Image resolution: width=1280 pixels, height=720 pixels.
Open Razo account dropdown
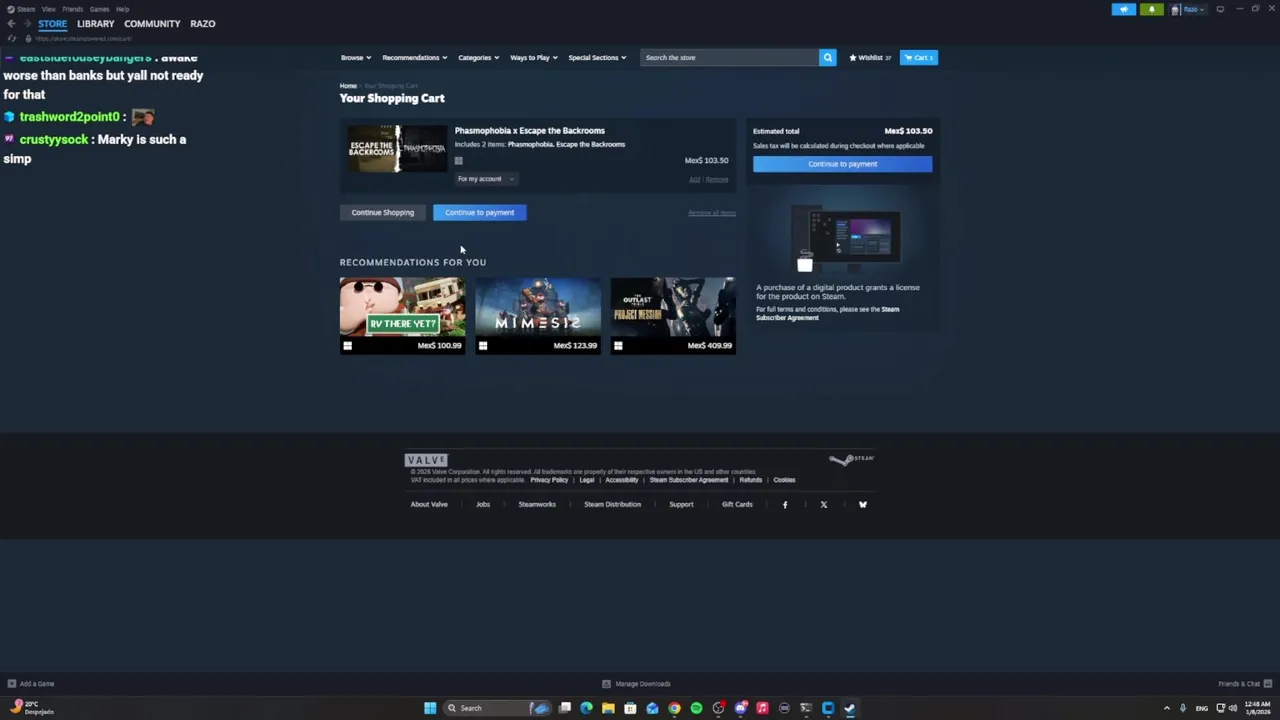tap(1189, 9)
